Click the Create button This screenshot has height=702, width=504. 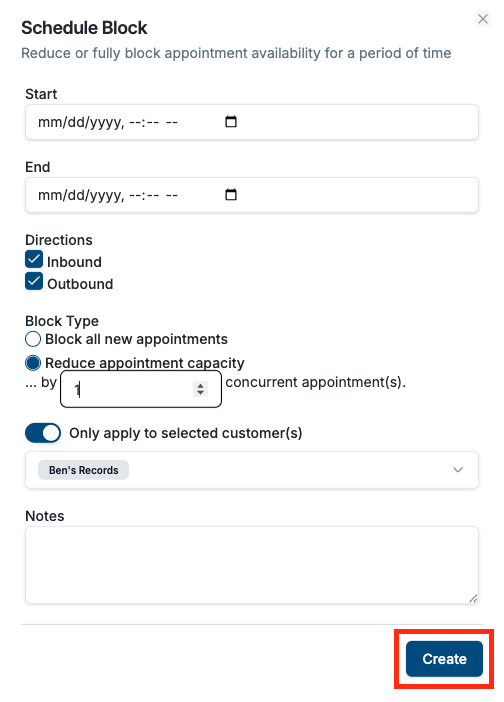pos(444,659)
